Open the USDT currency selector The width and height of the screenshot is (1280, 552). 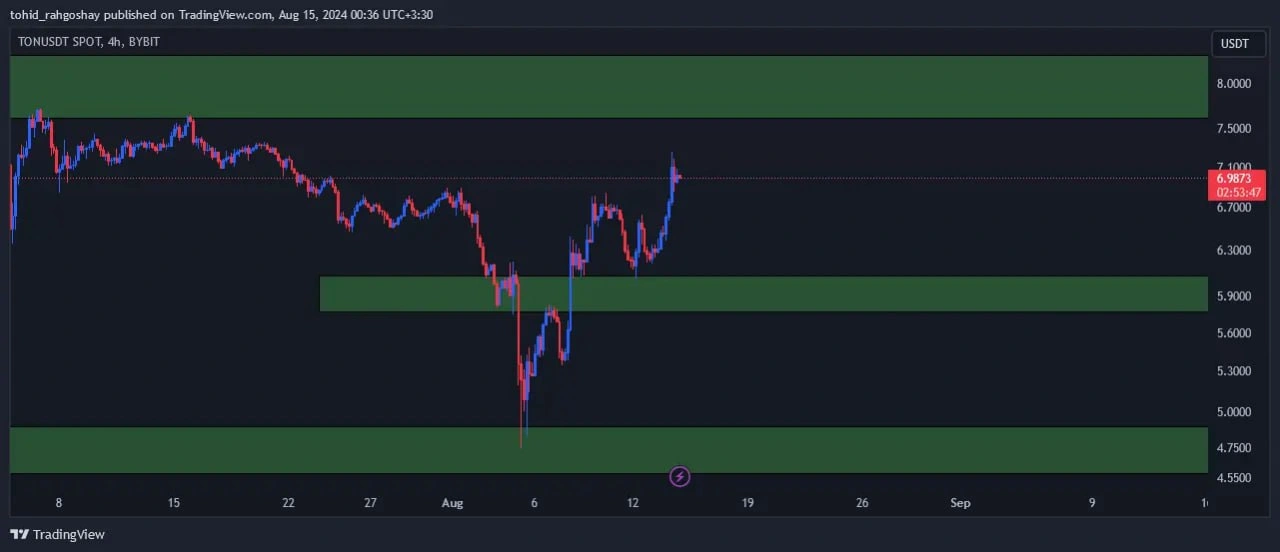click(x=1235, y=44)
